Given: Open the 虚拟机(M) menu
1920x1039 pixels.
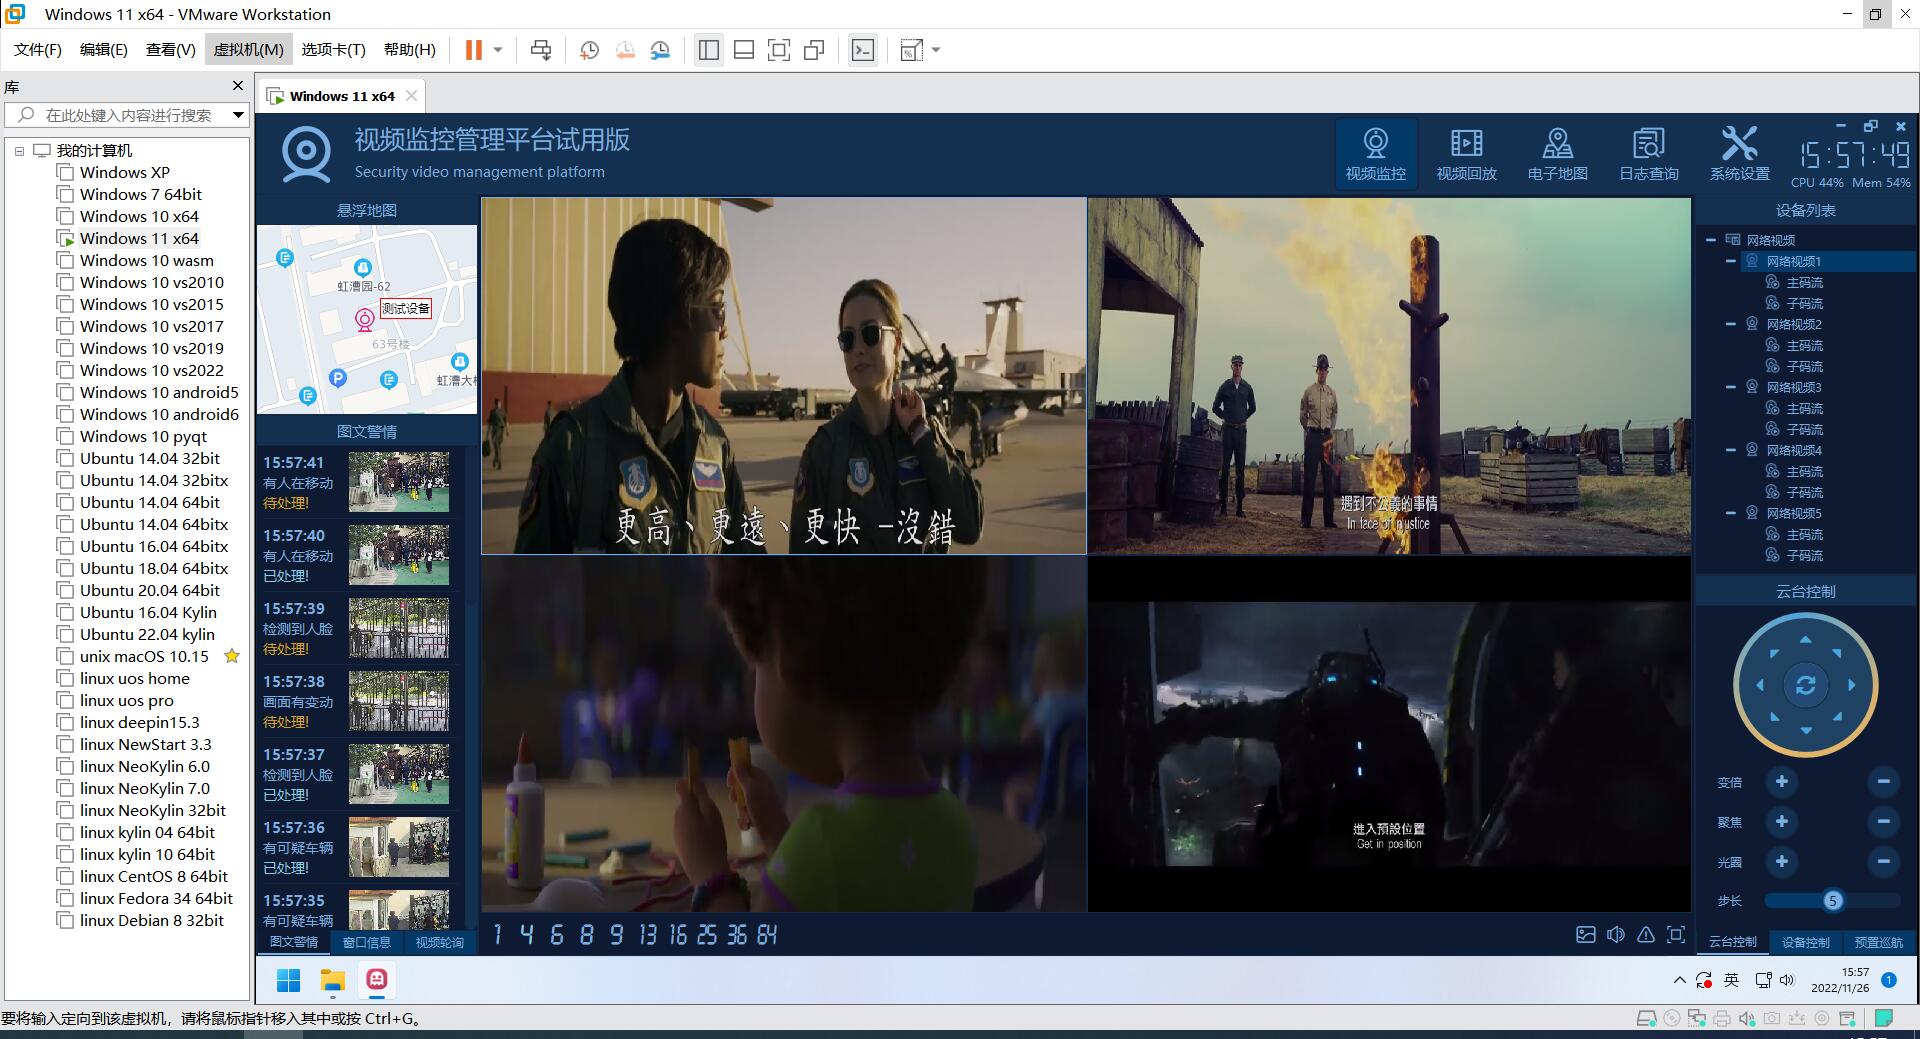Looking at the screenshot, I should coord(248,50).
